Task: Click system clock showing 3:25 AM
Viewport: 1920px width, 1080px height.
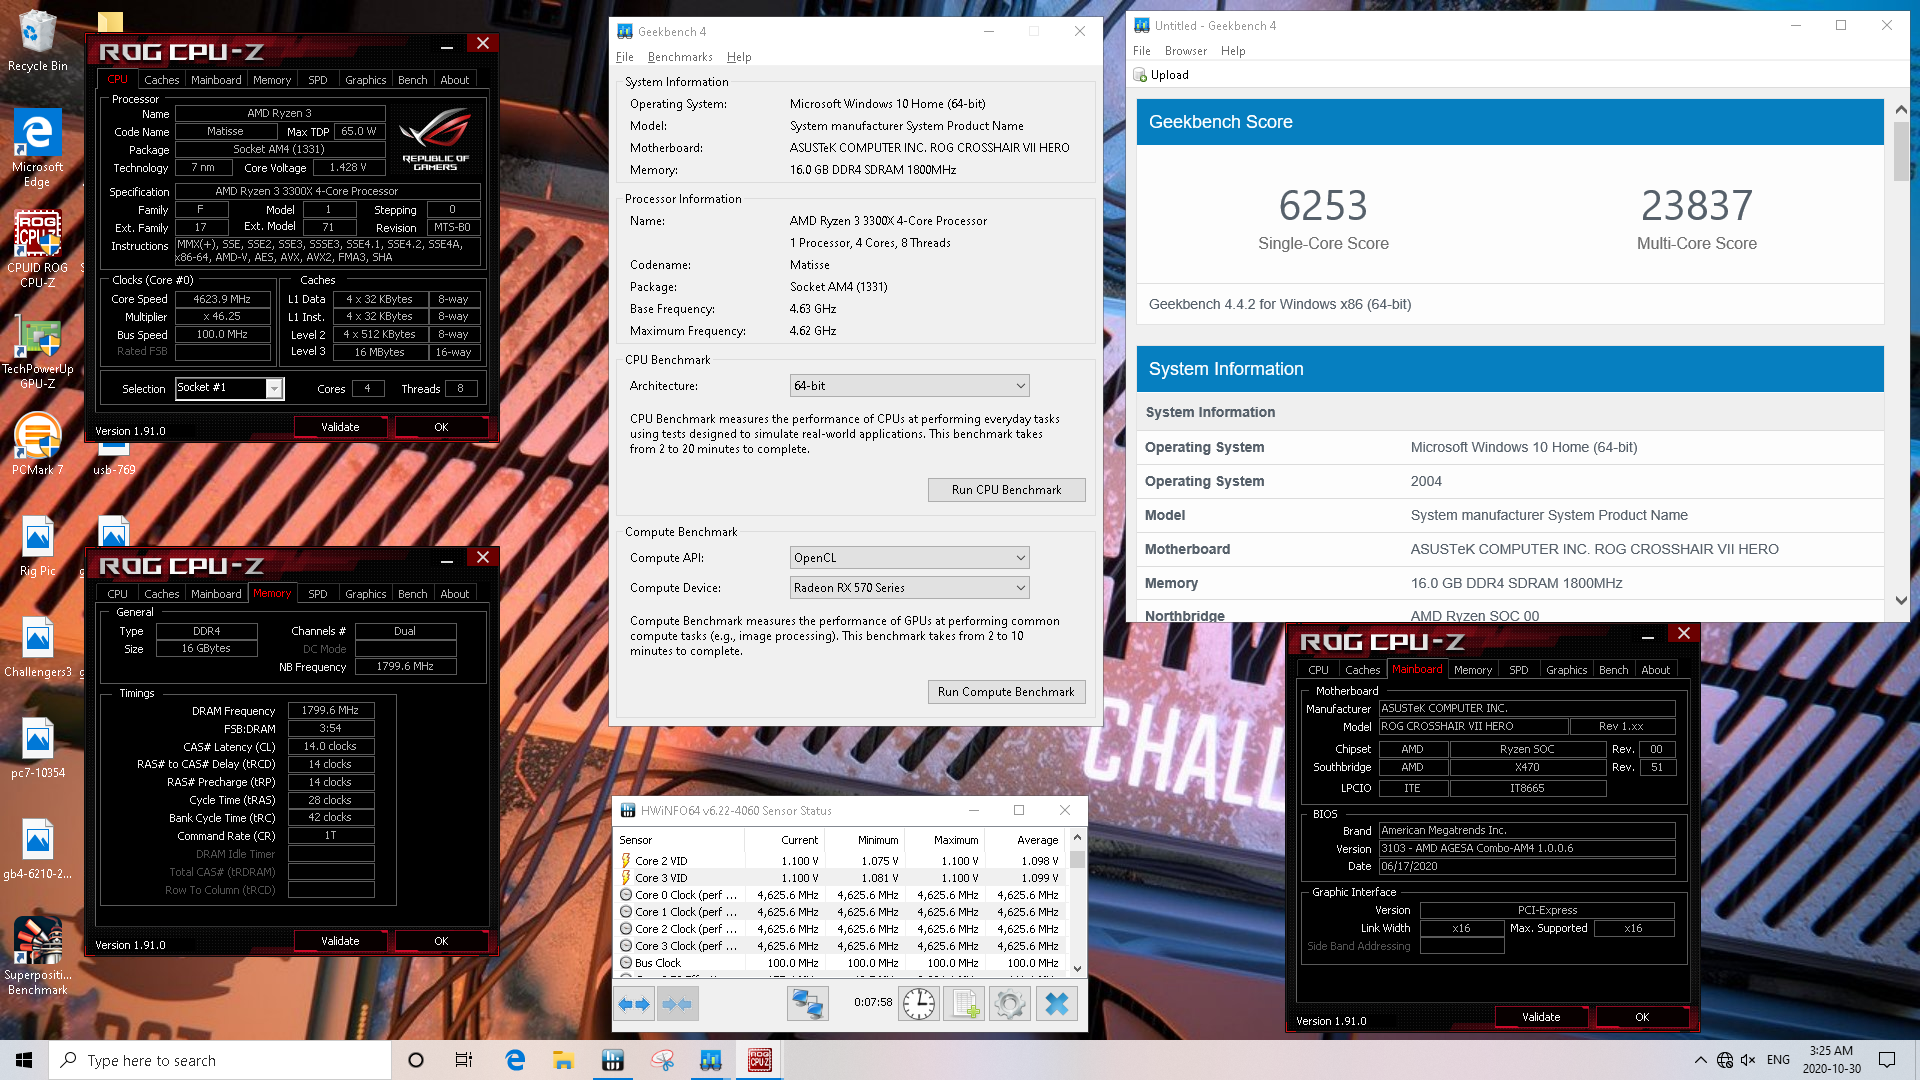Action: pos(1831,1060)
